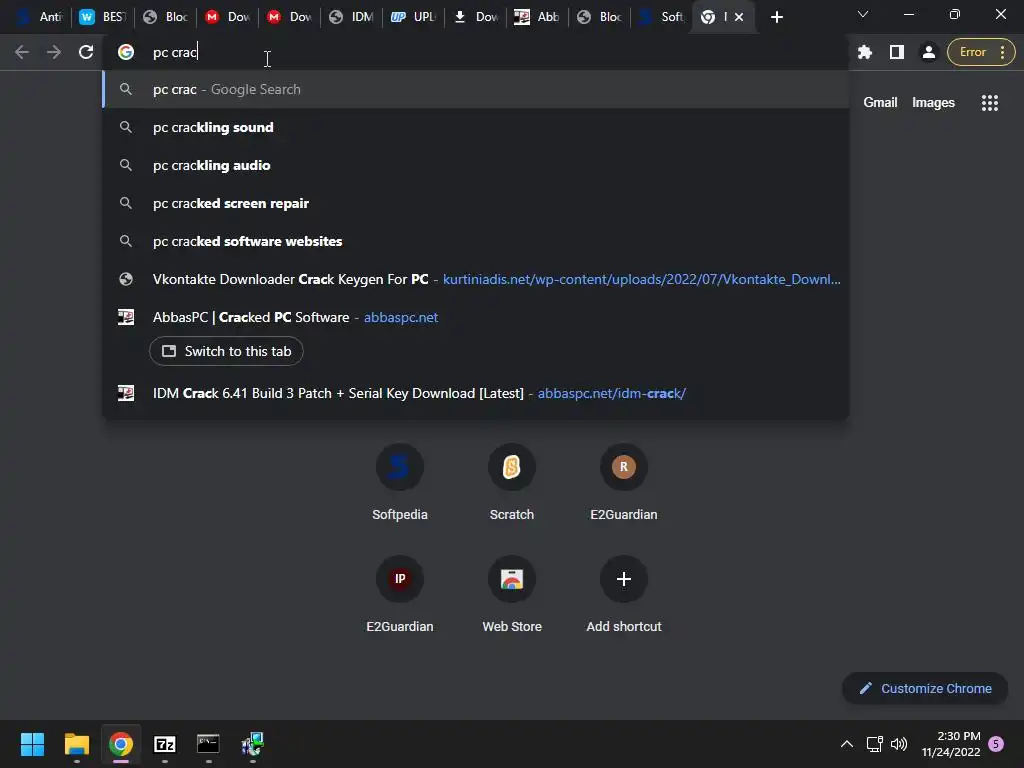Viewport: 1024px width, 768px height.
Task: Open E2Guardian shortcut with IP icon
Action: [x=400, y=594]
